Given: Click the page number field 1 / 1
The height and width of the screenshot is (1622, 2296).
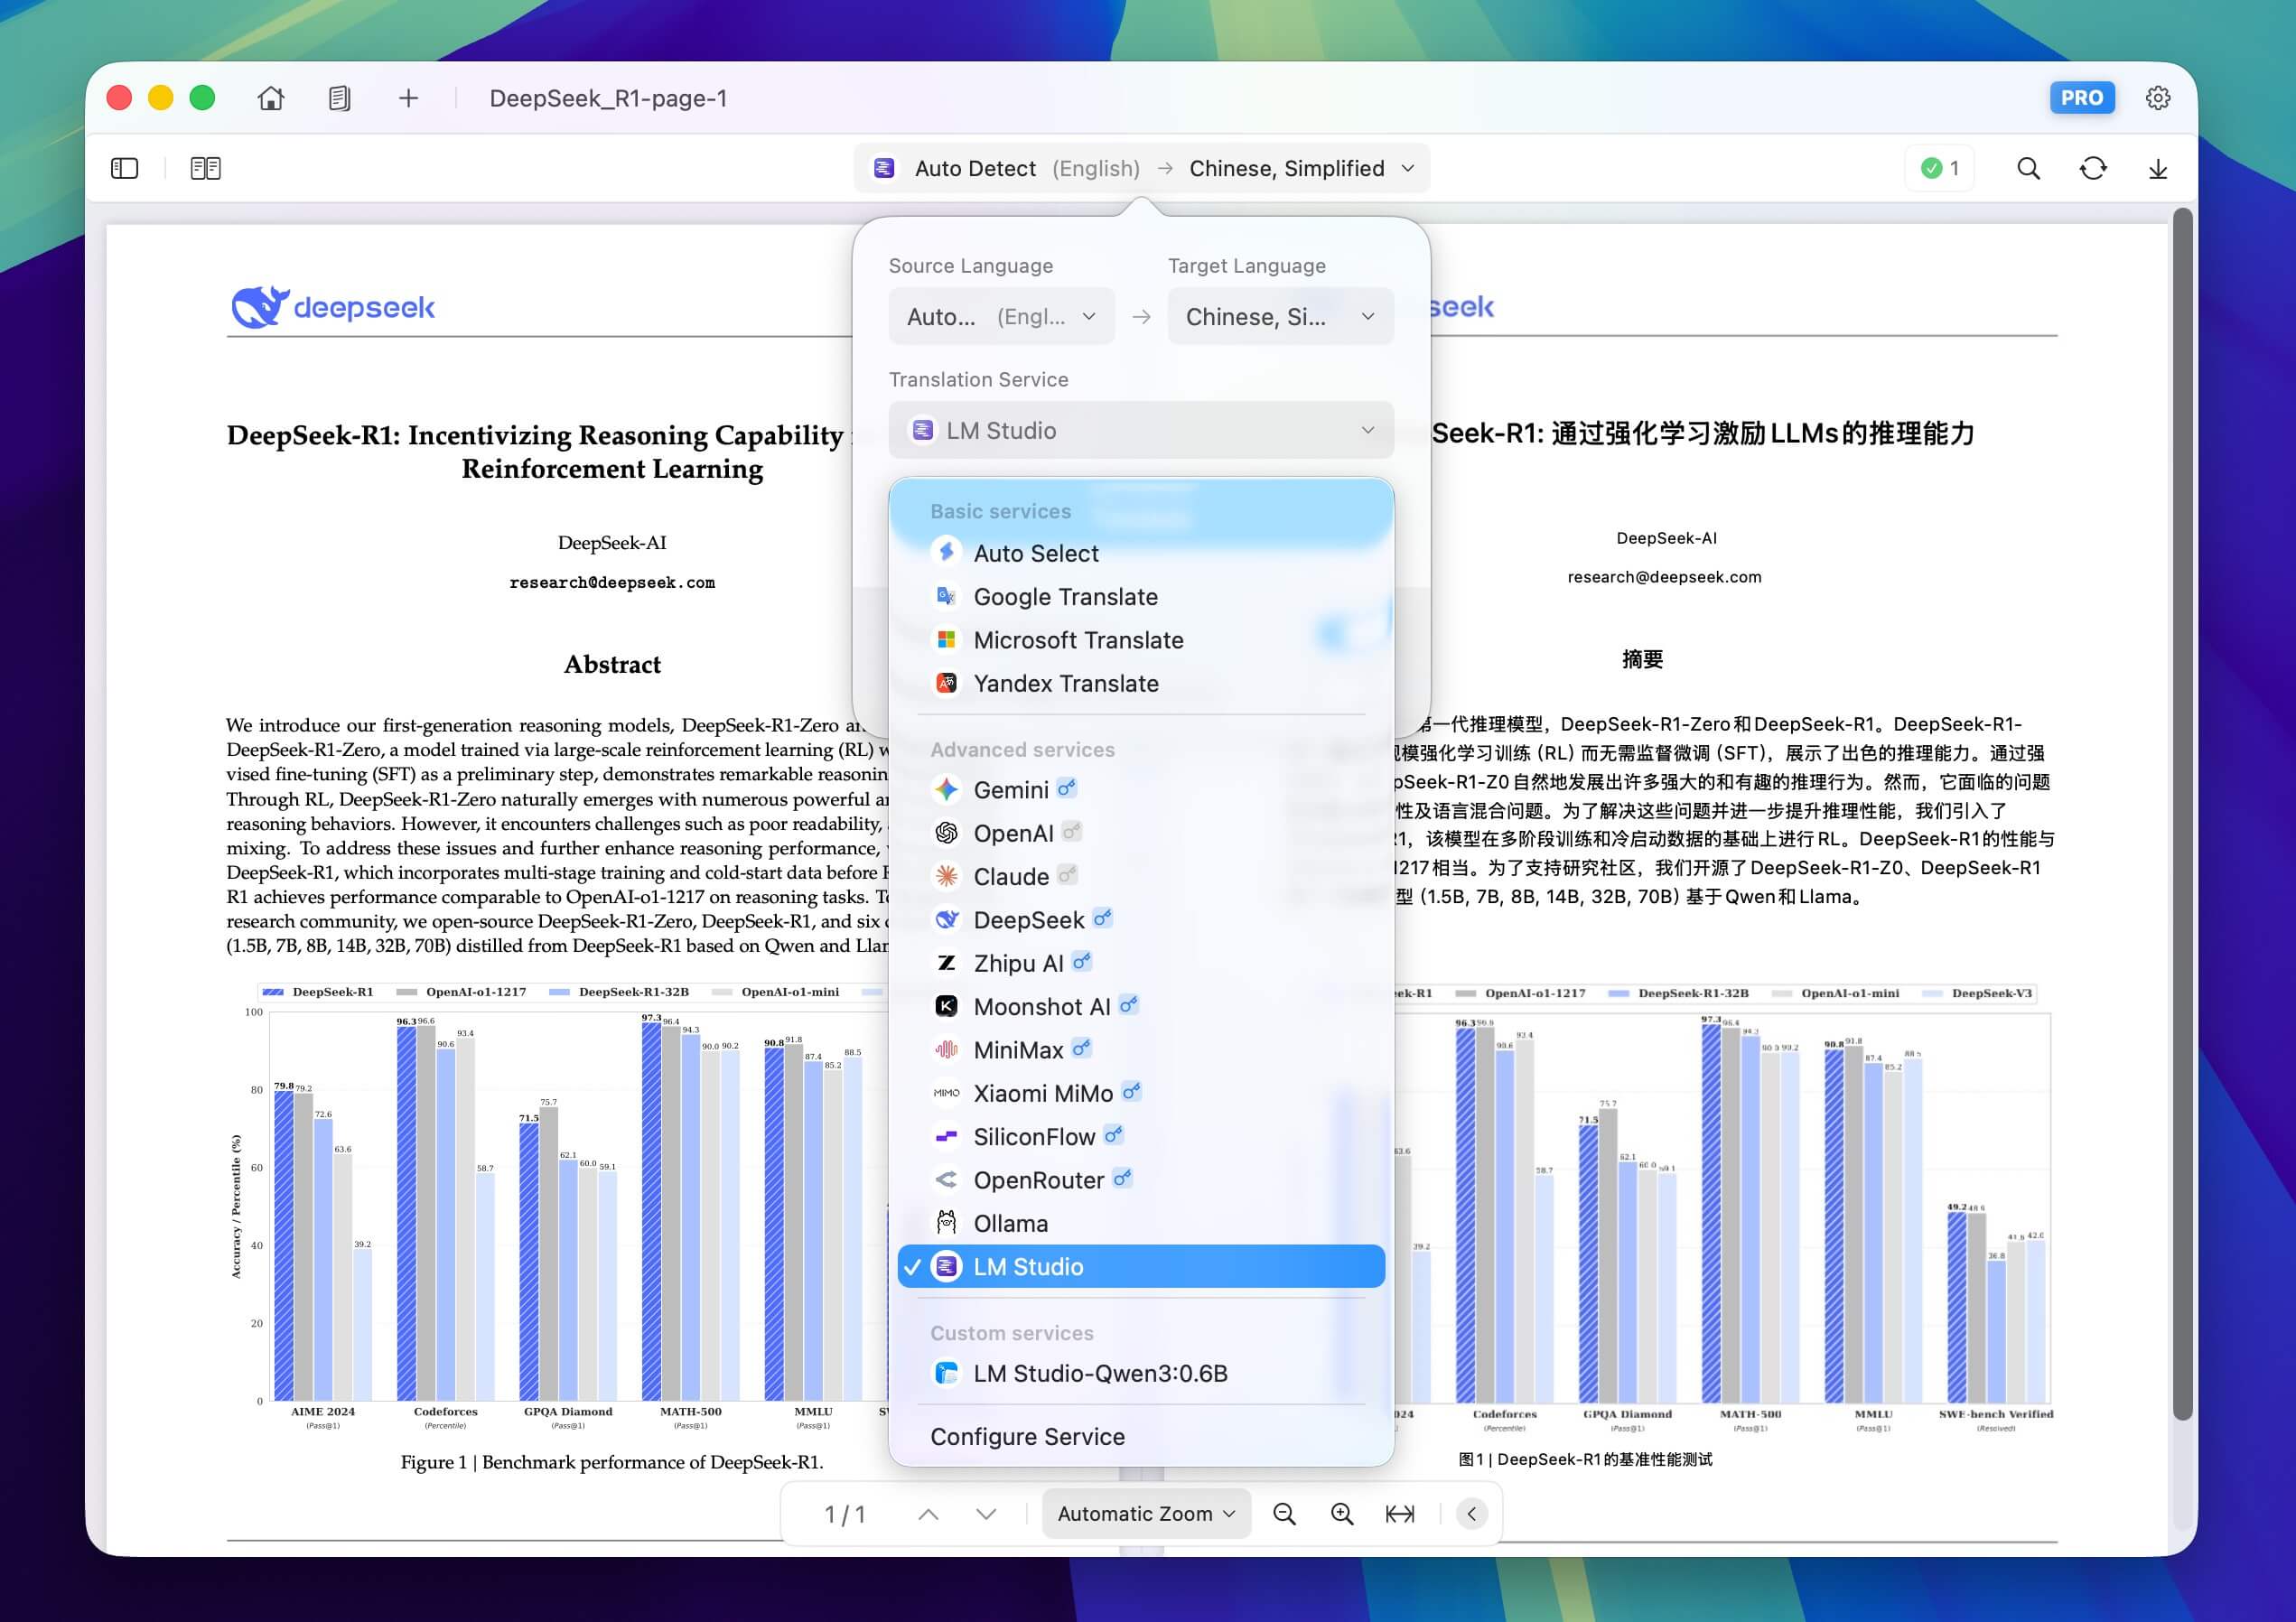Looking at the screenshot, I should [x=845, y=1514].
